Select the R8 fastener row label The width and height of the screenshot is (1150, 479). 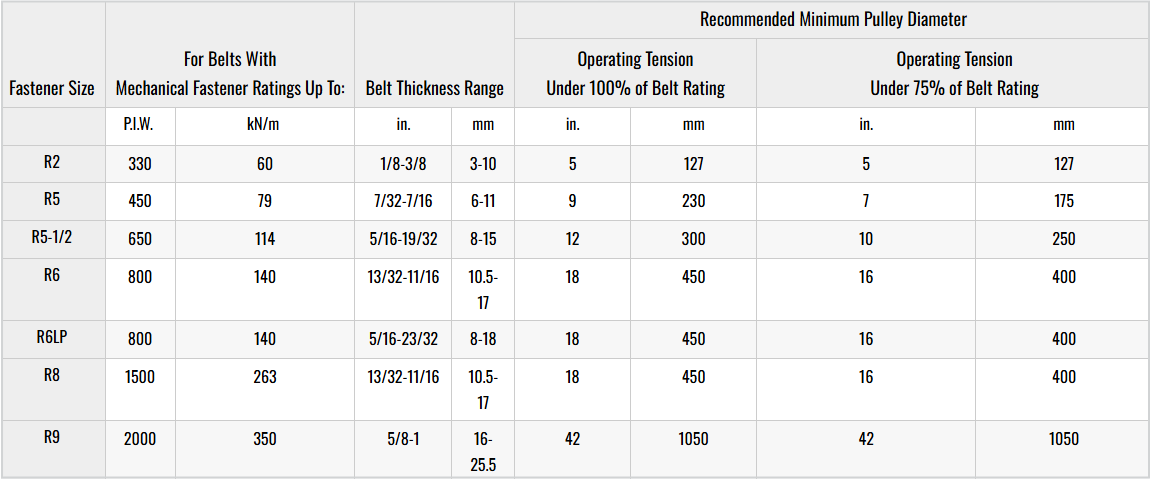(52, 377)
